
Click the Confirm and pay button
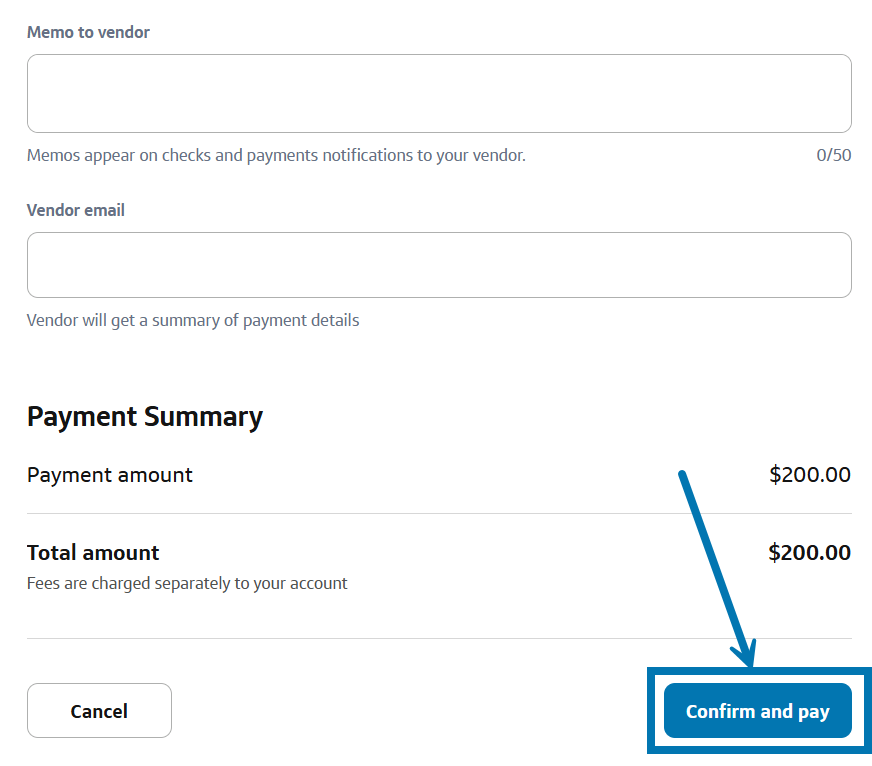pyautogui.click(x=757, y=711)
